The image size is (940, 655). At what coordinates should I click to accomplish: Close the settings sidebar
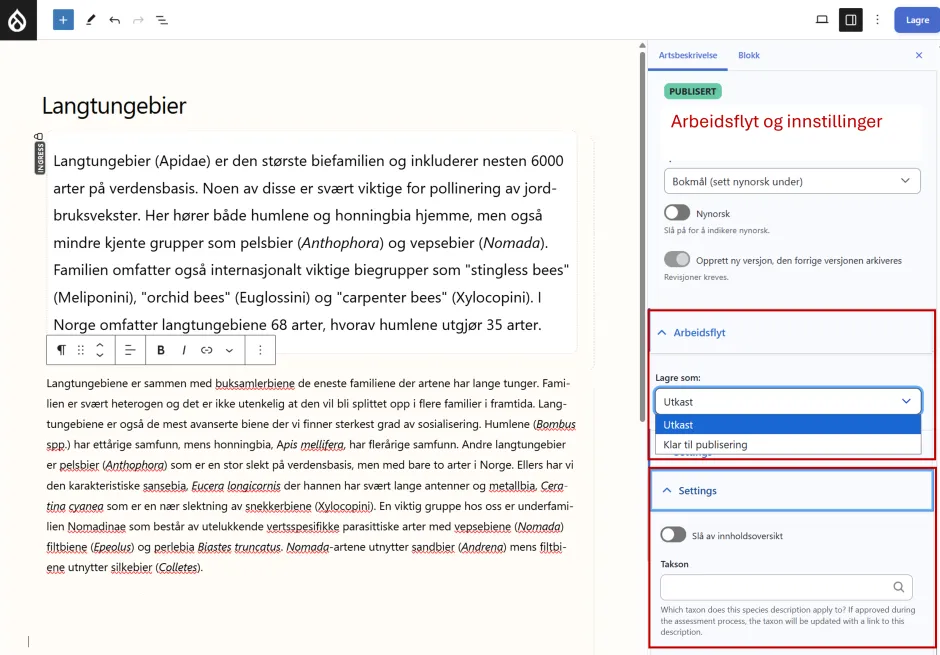[918, 55]
